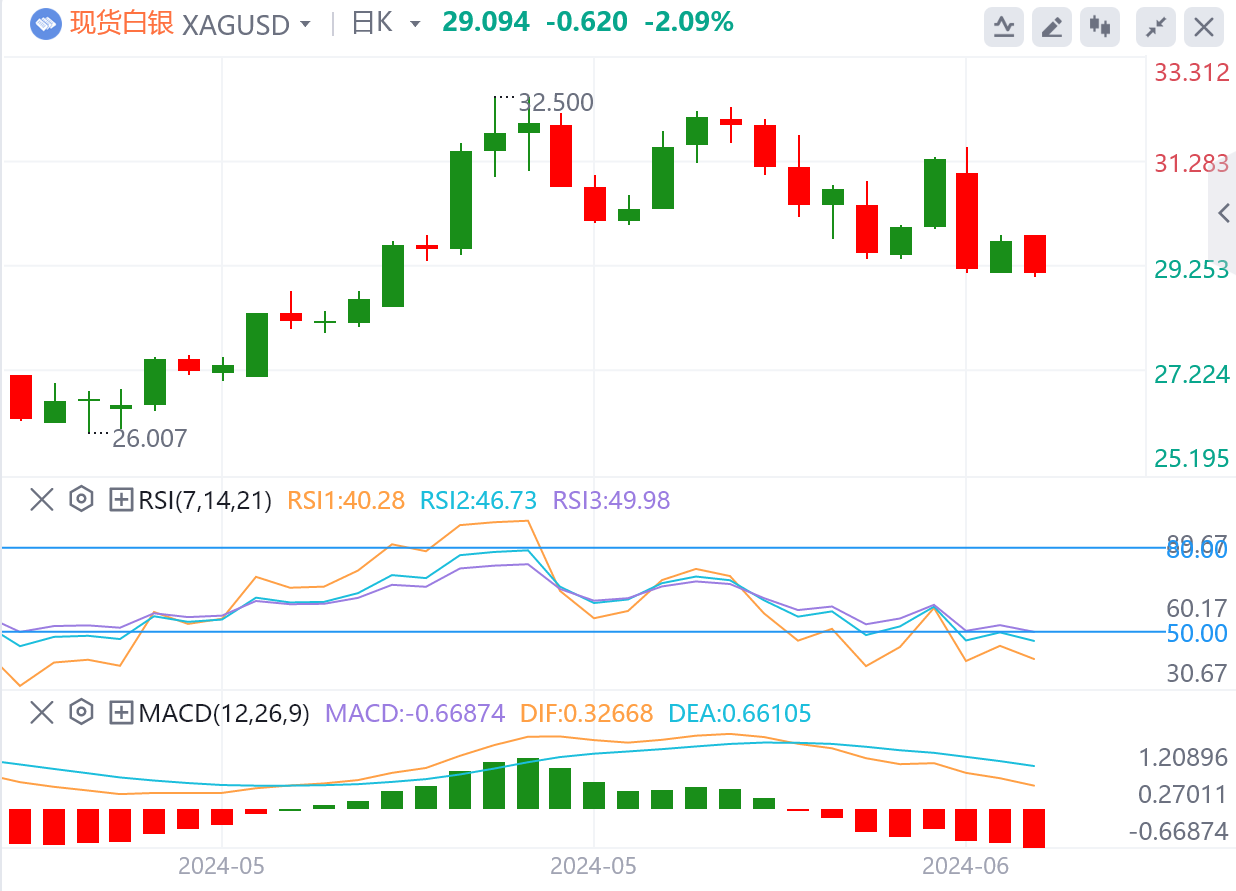Select the drawing pencil tool icon
1236x891 pixels.
[x=1051, y=27]
